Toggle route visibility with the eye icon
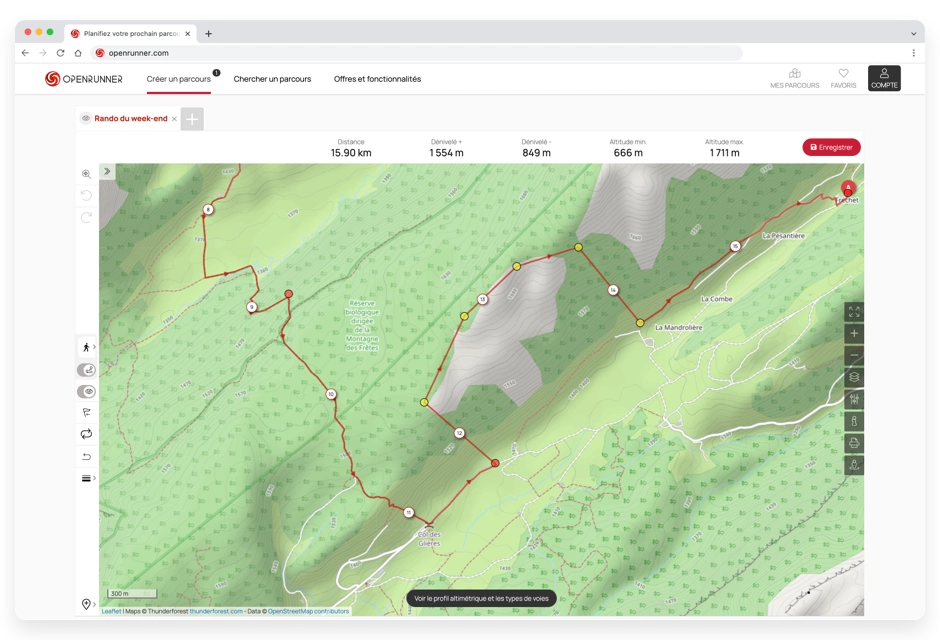Screen dimensions: 940x640 (86, 390)
